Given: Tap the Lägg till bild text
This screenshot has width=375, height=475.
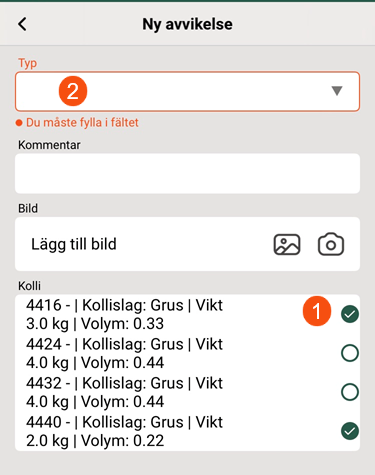Looking at the screenshot, I should [74, 244].
